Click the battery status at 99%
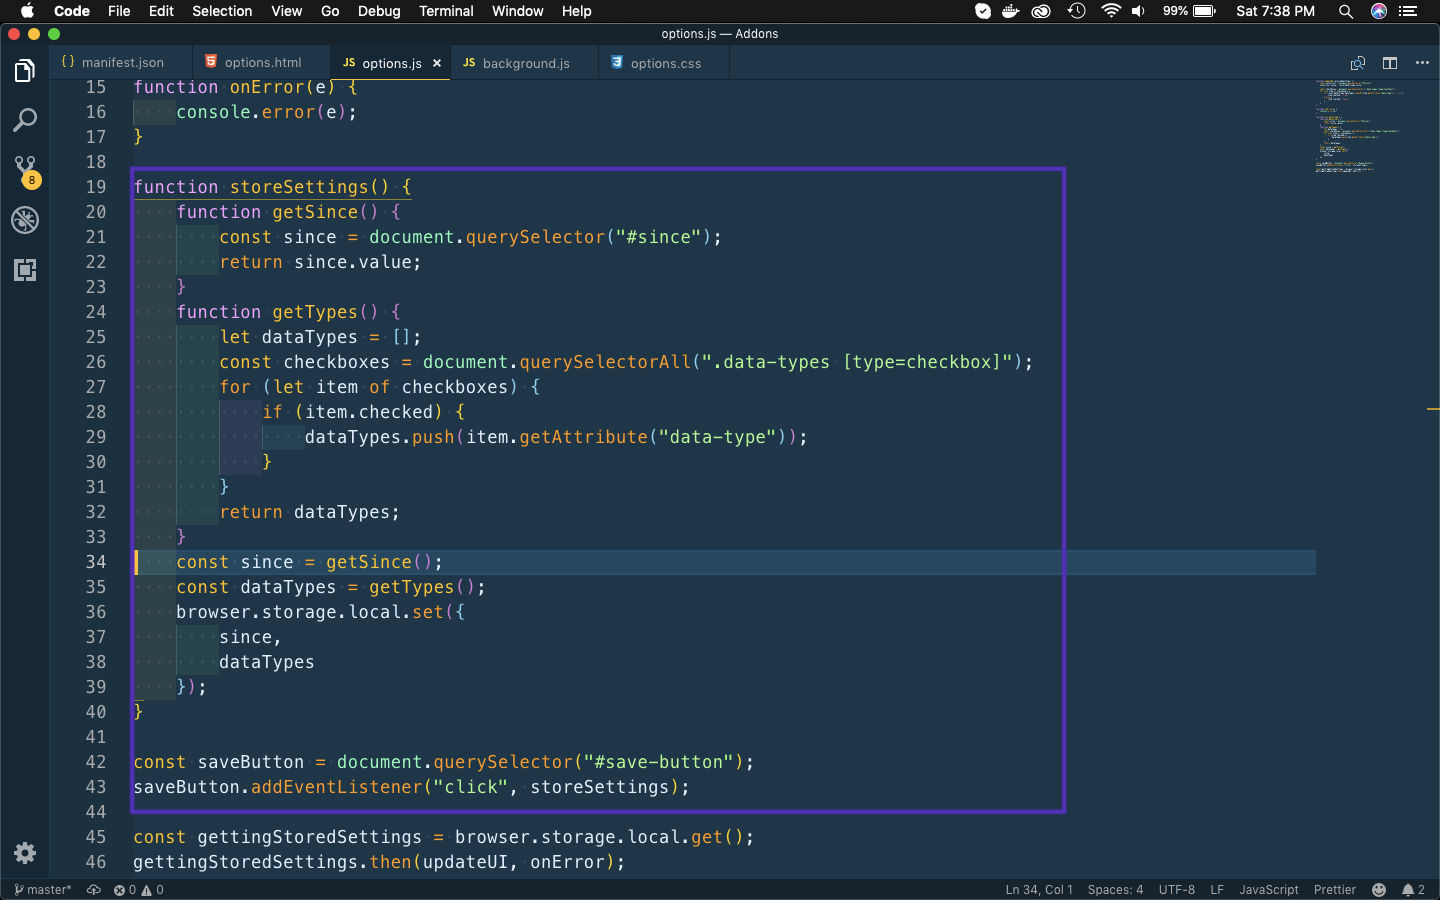 pos(1189,11)
